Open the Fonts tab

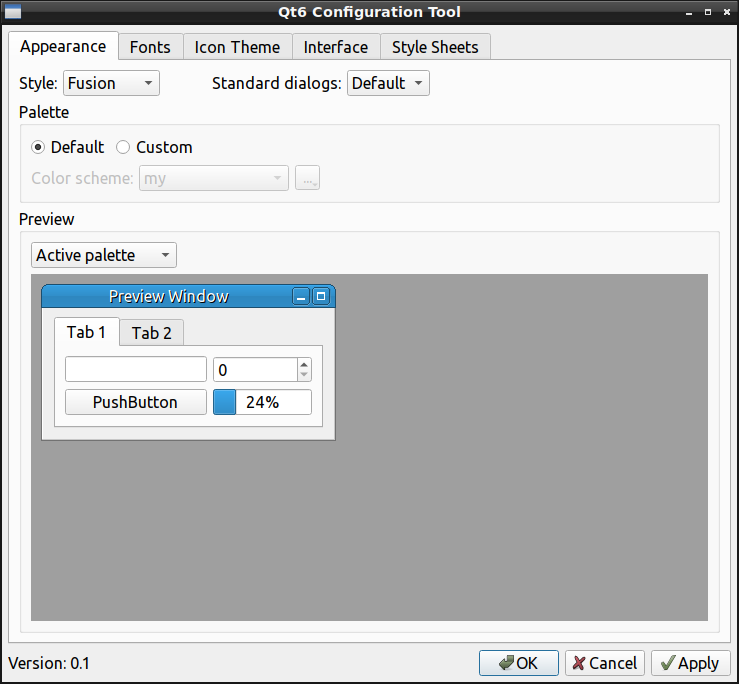pos(150,47)
